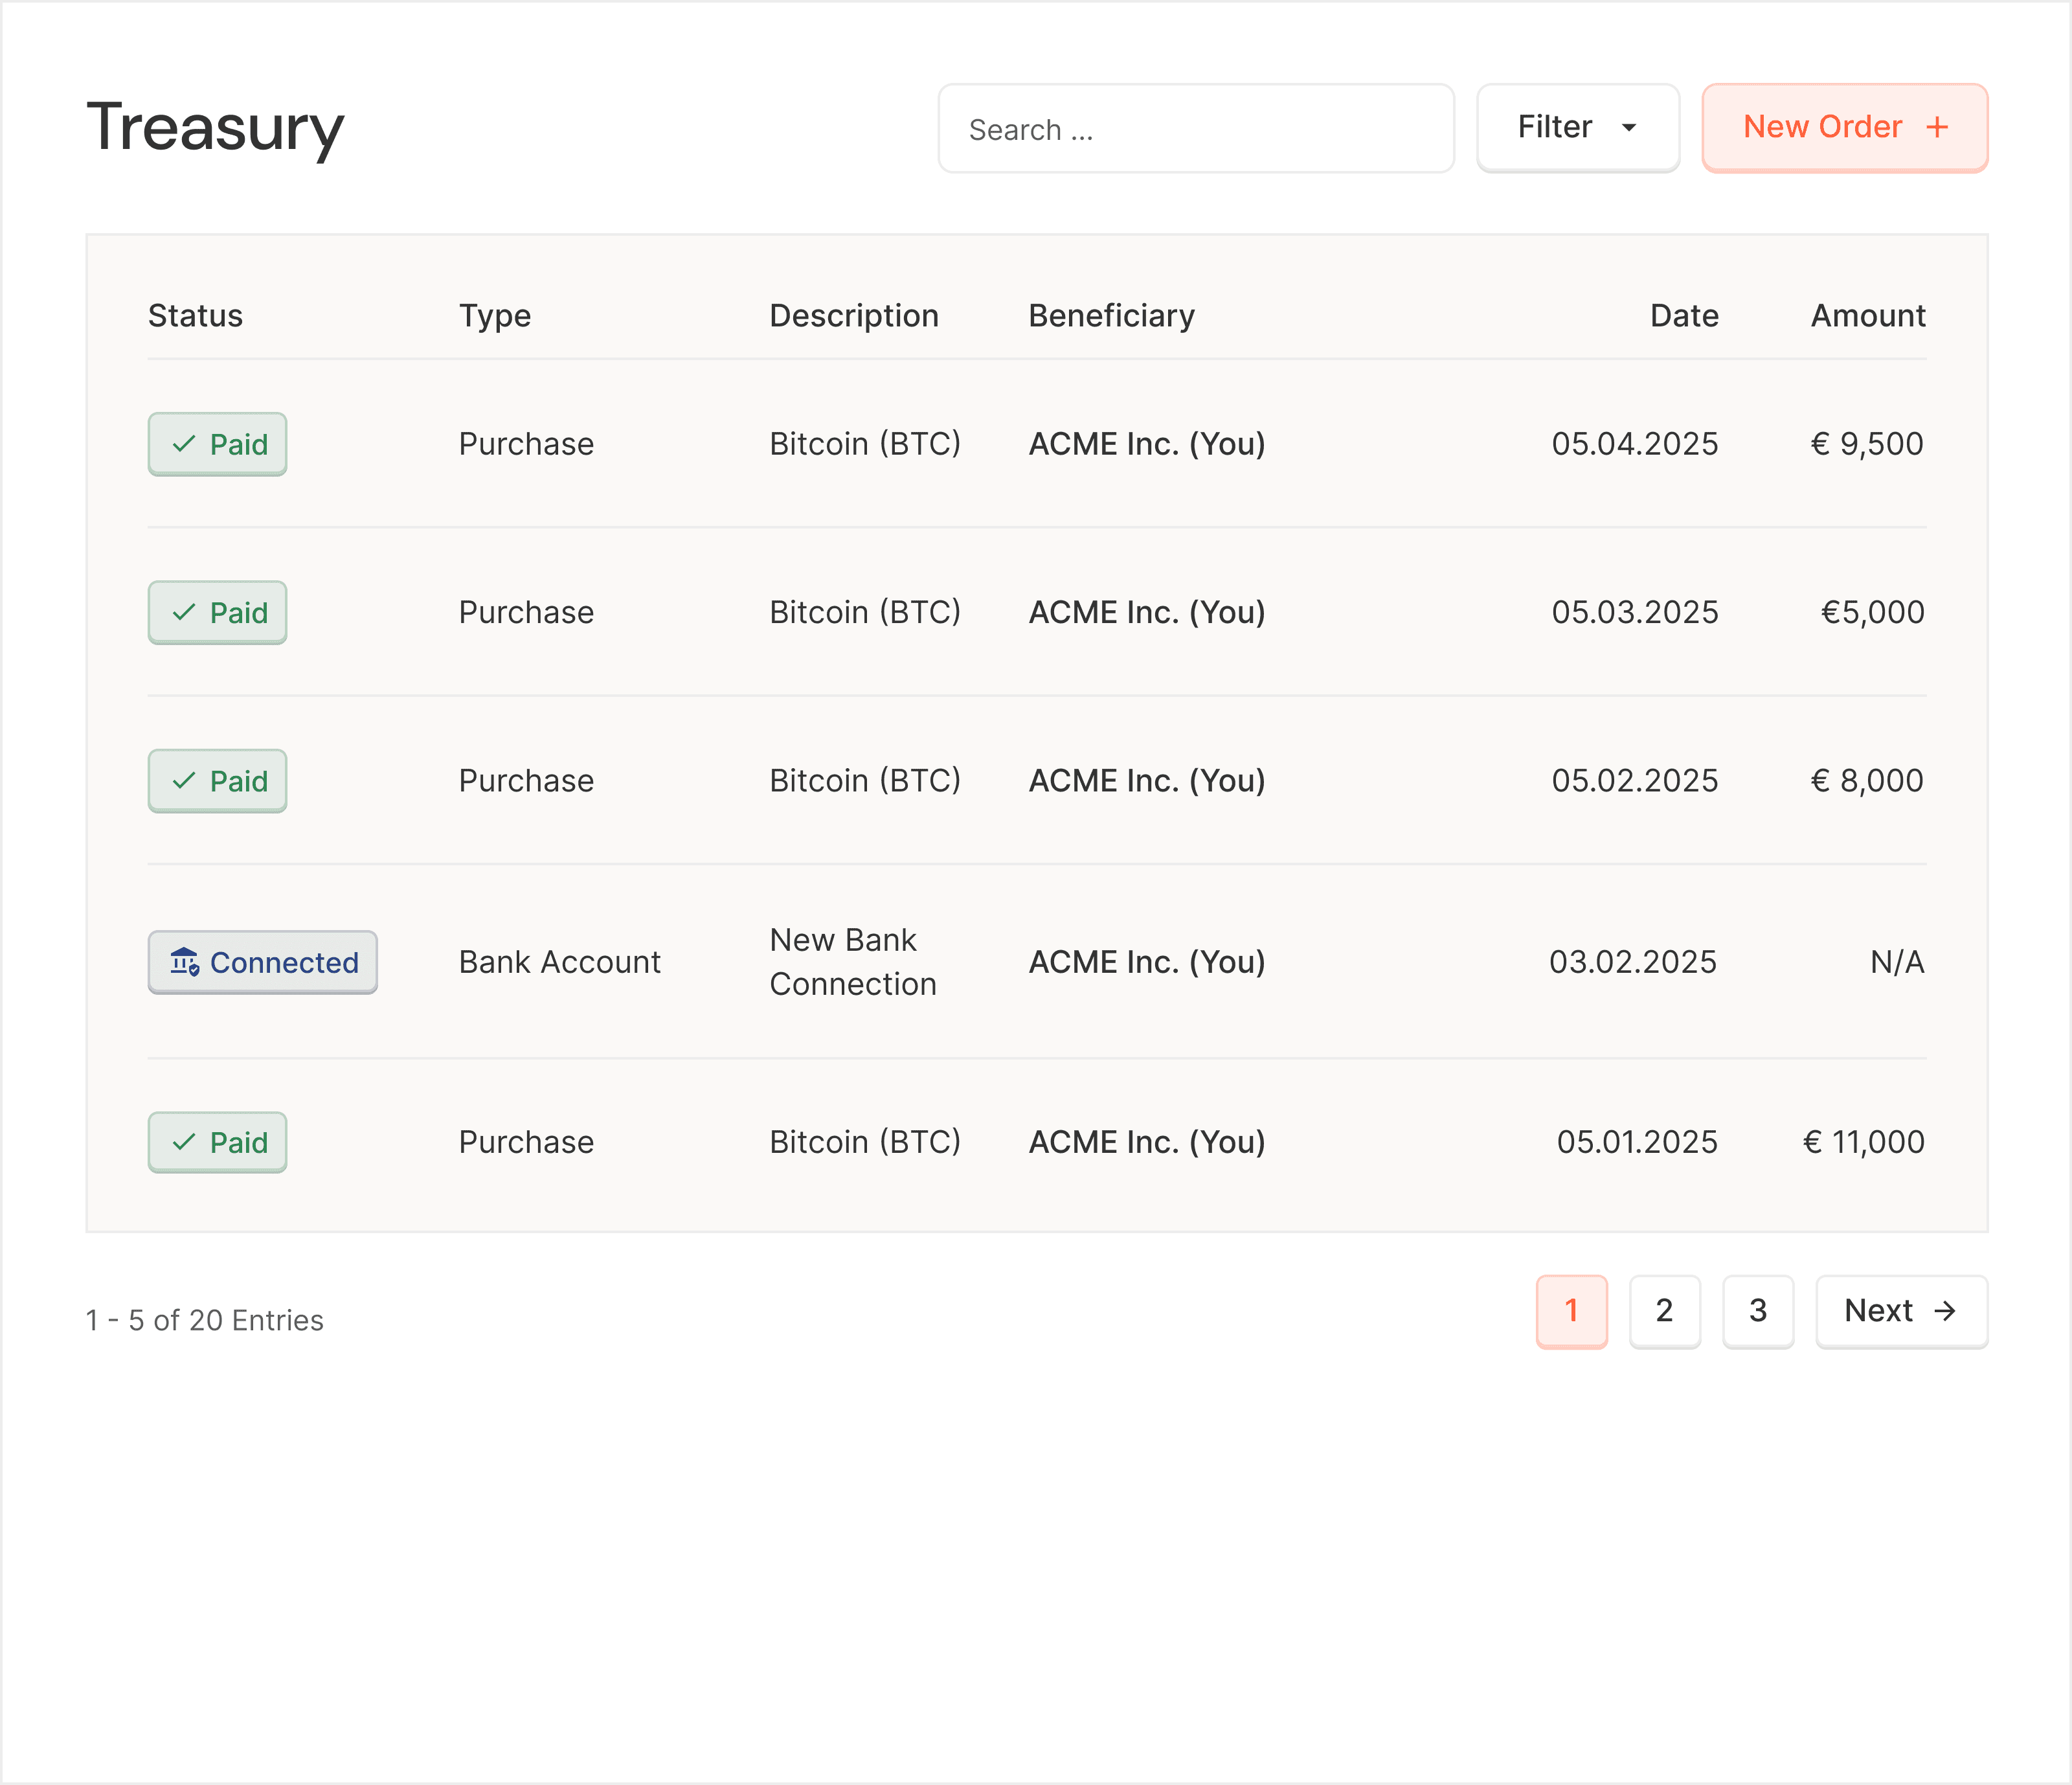Viewport: 2072px width, 1785px height.
Task: Select the €5,000 purchase row amount
Action: click(x=1872, y=612)
